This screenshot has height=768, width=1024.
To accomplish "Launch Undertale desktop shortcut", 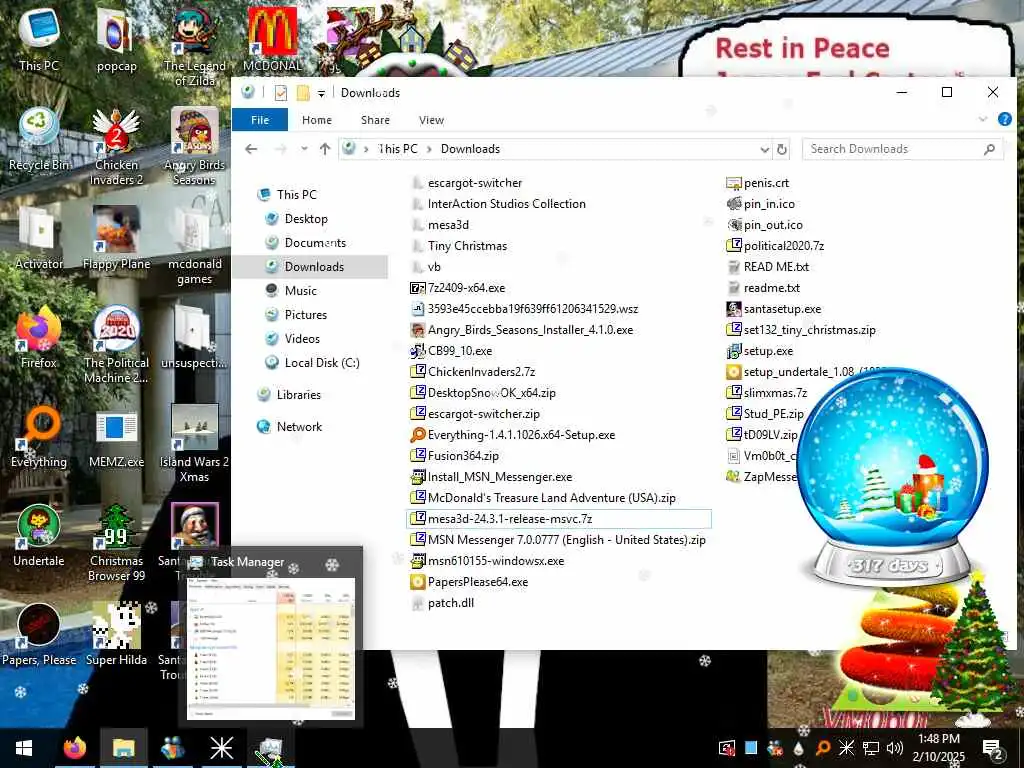I will [39, 536].
